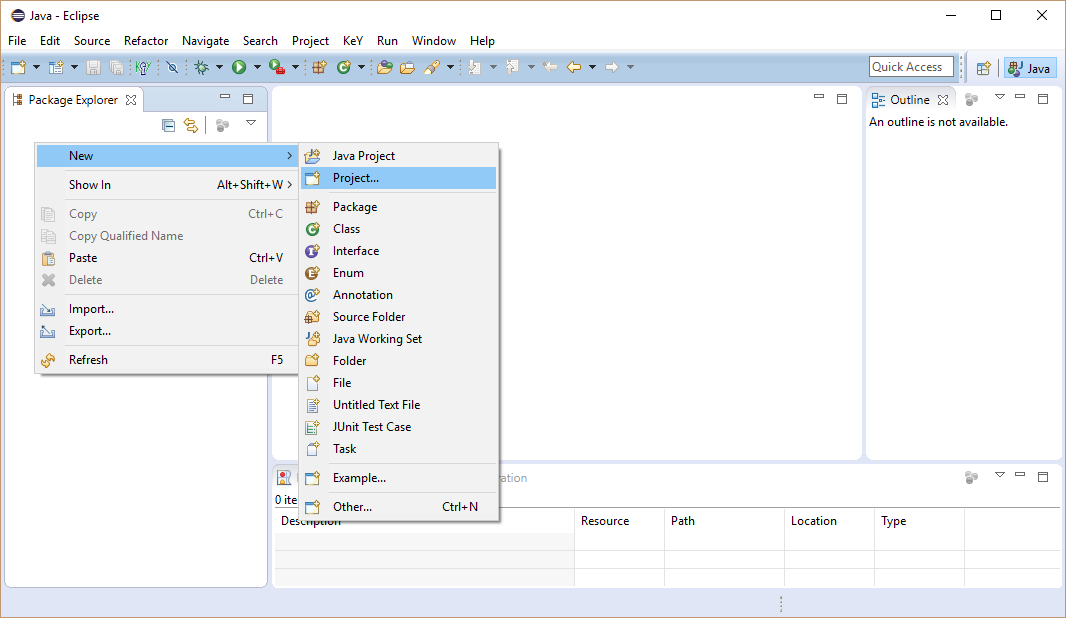The height and width of the screenshot is (618, 1066).
Task: Click the Run External Tools icon
Action: pyautogui.click(x=277, y=67)
